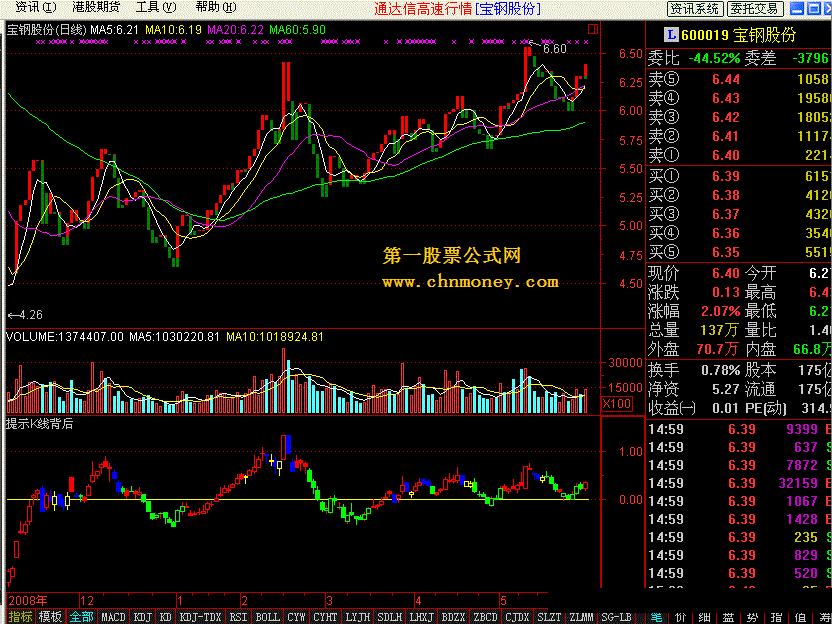The image size is (832, 624).
Task: Switch to the 势 tab
Action: 752,617
